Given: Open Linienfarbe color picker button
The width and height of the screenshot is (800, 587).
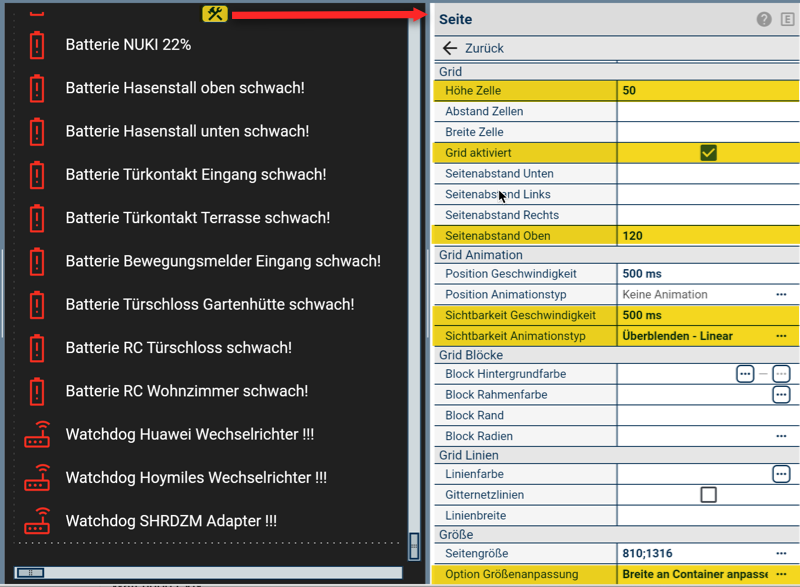Looking at the screenshot, I should 781,474.
